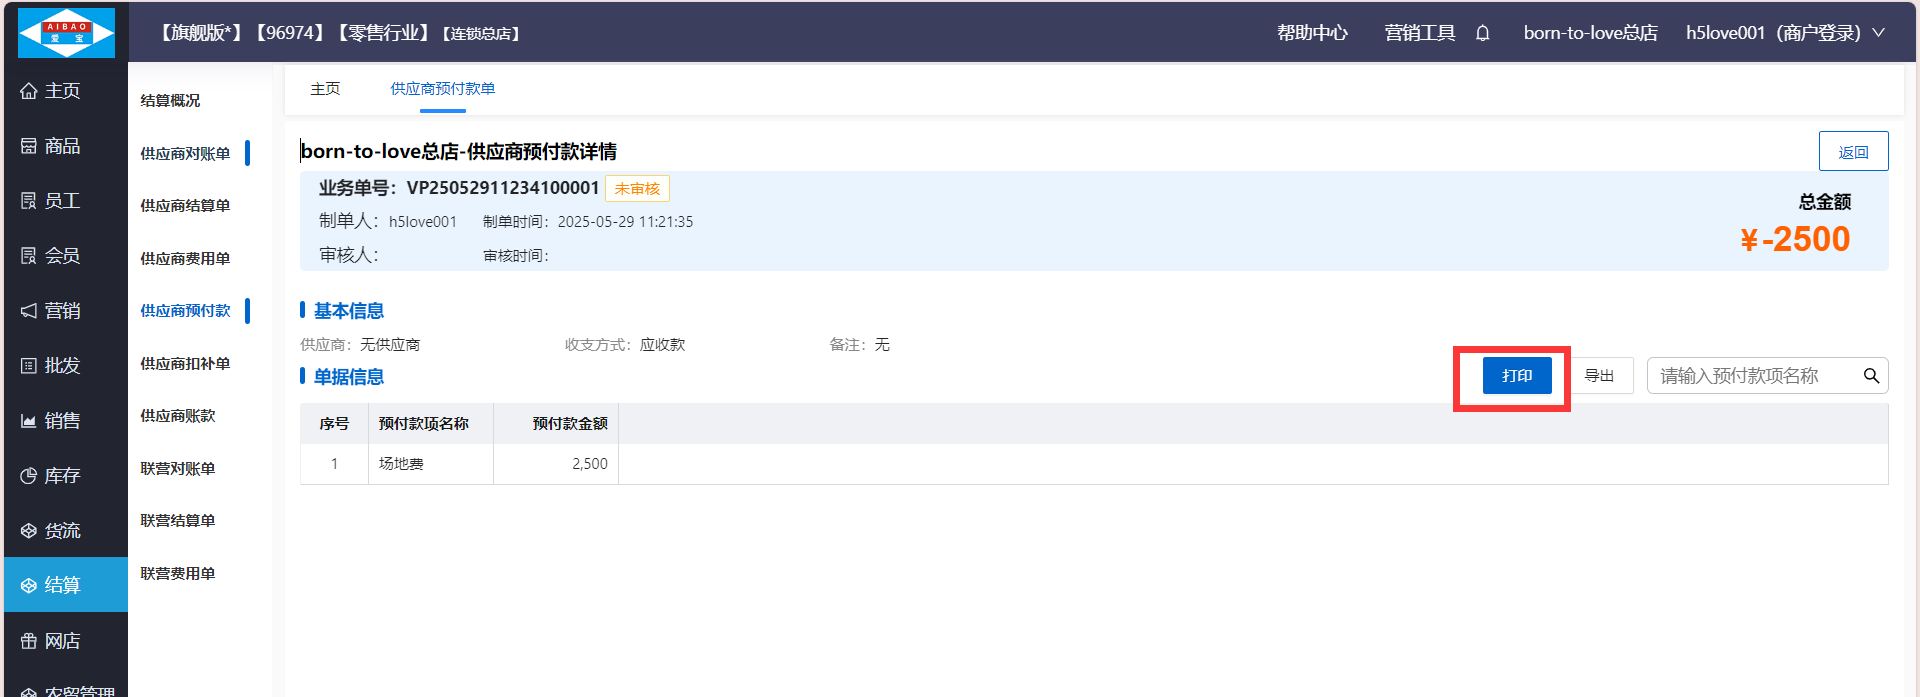The height and width of the screenshot is (697, 1920).
Task: Click the 网店 online store icon
Action: (x=29, y=641)
